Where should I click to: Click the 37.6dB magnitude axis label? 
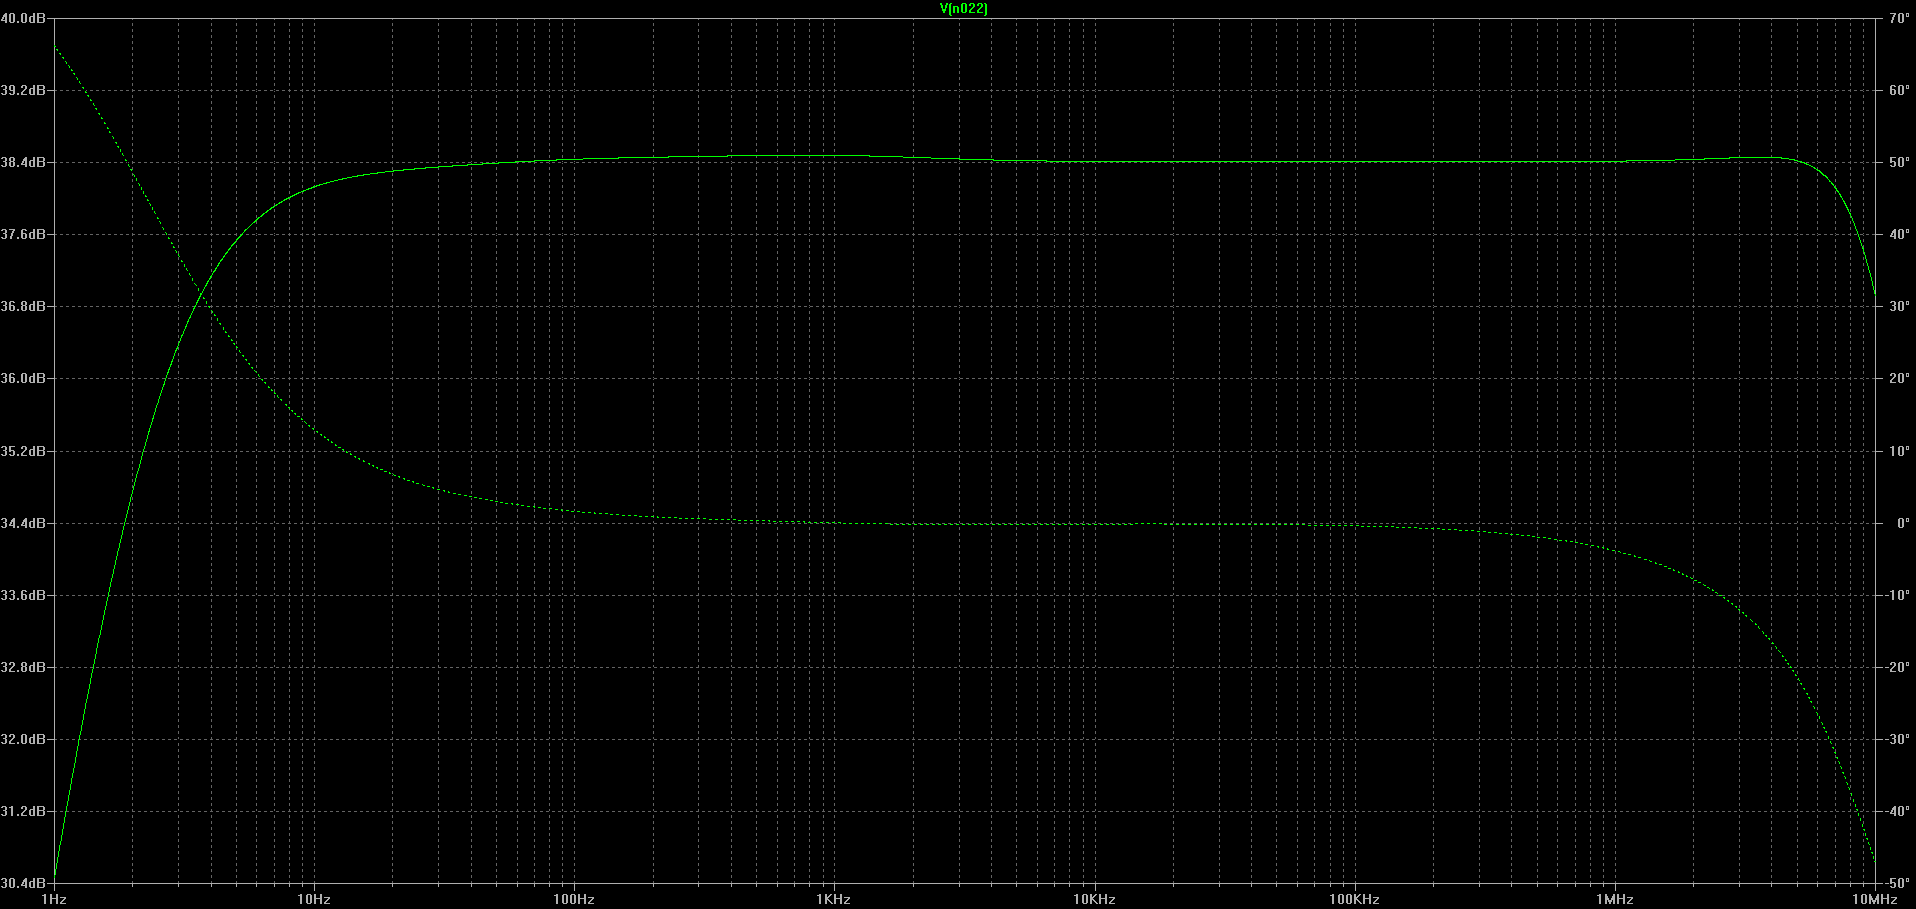tap(23, 234)
